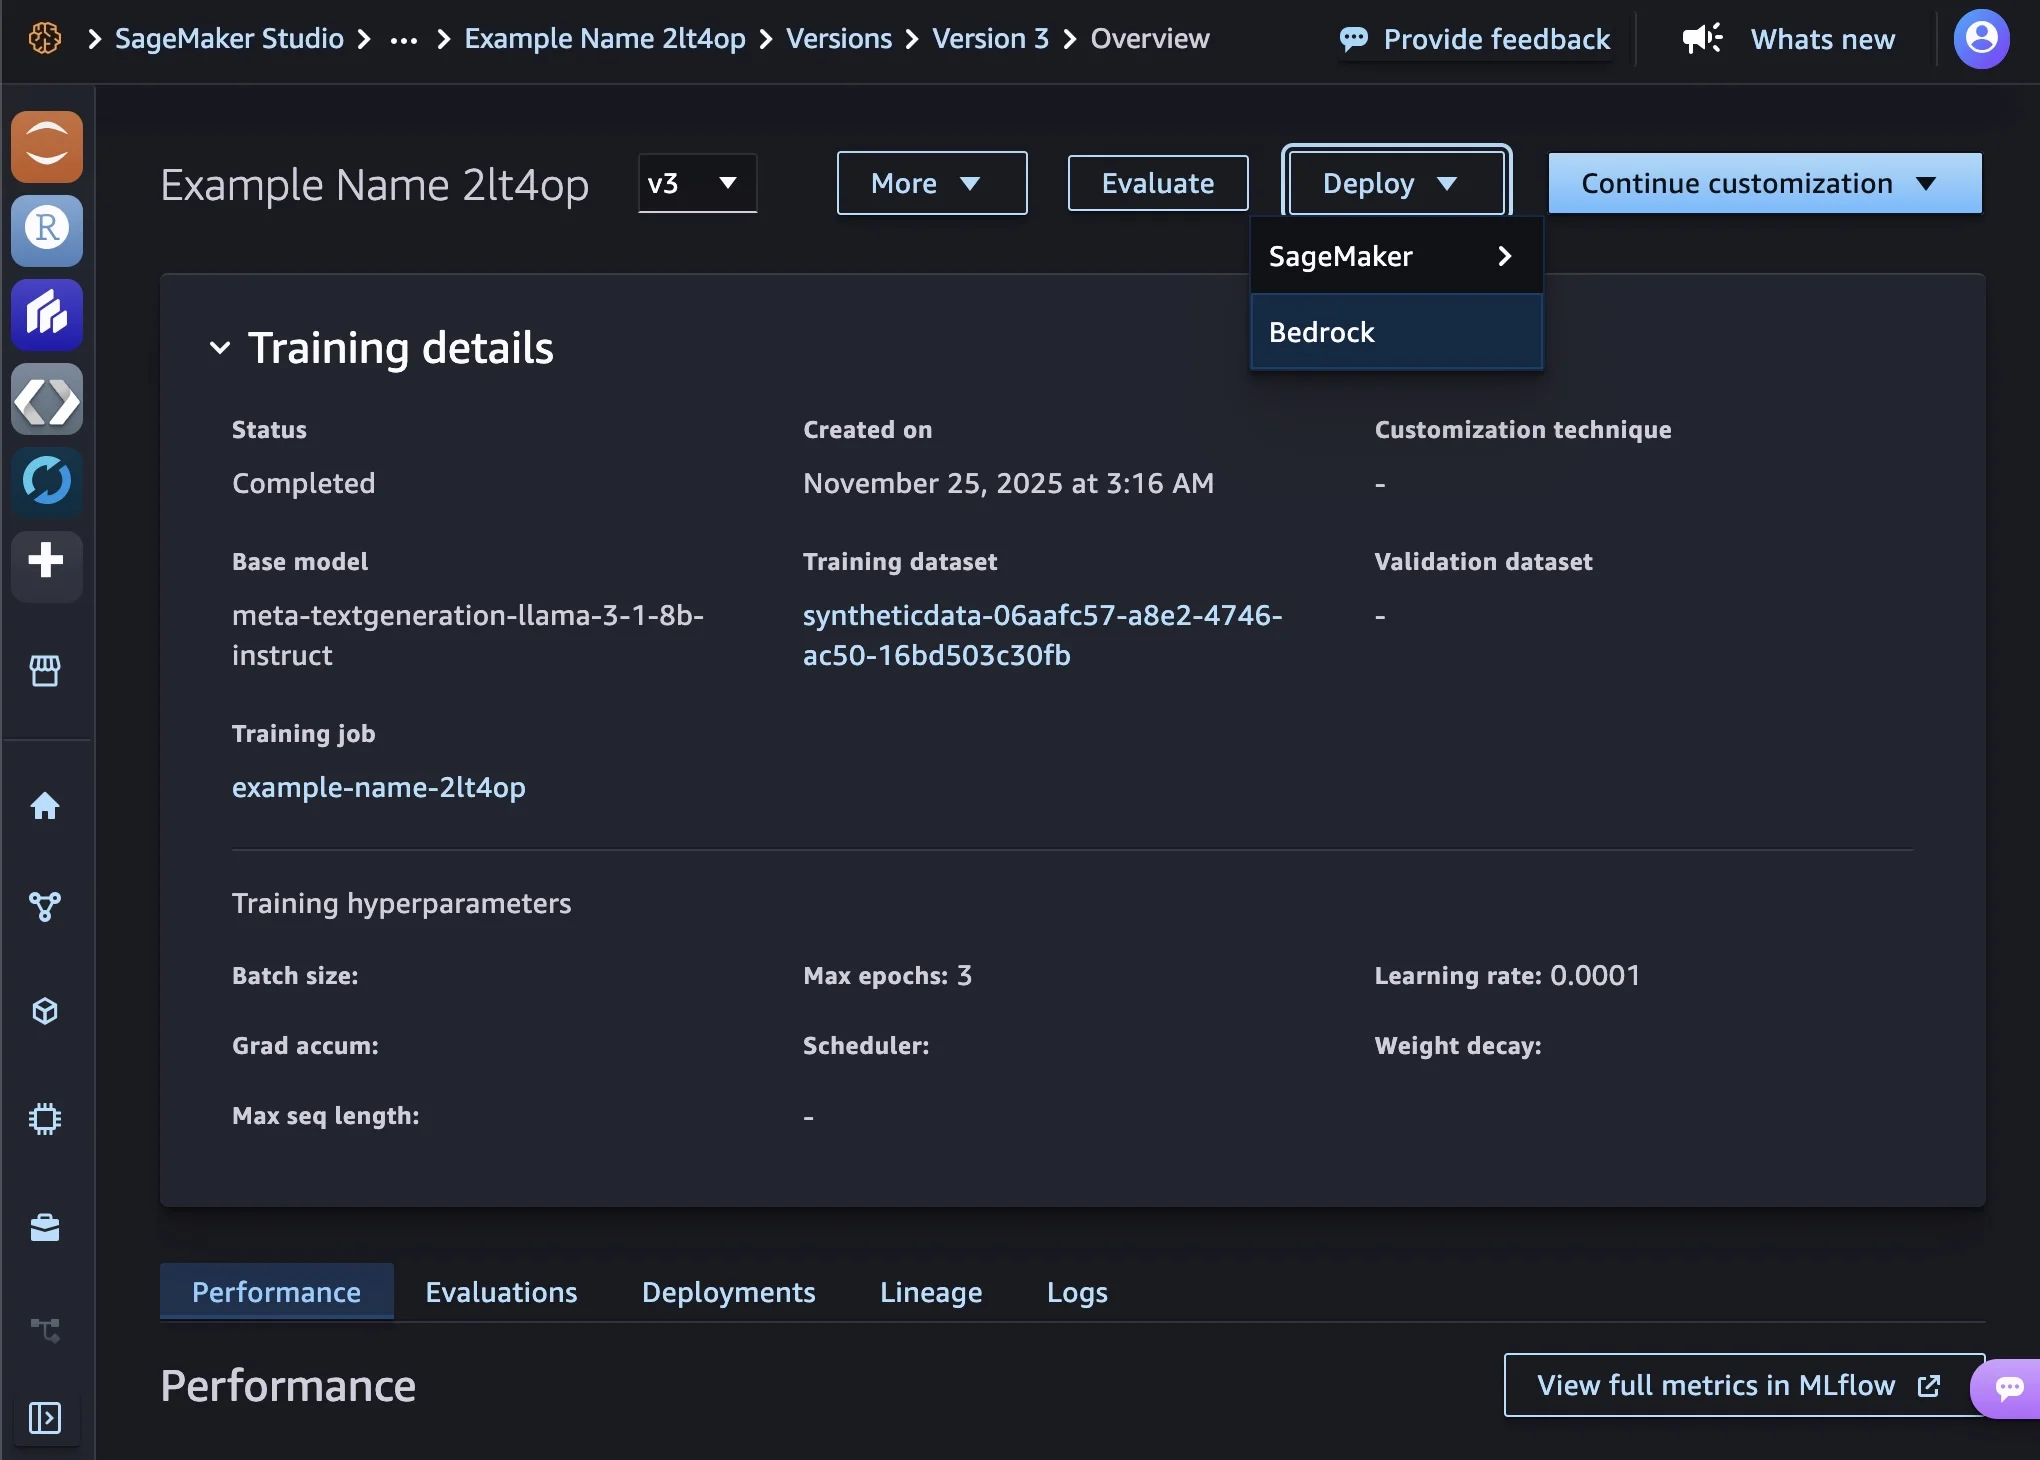2040x1460 pixels.
Task: Open the JupyterLab app icon in sidebar
Action: [46, 147]
